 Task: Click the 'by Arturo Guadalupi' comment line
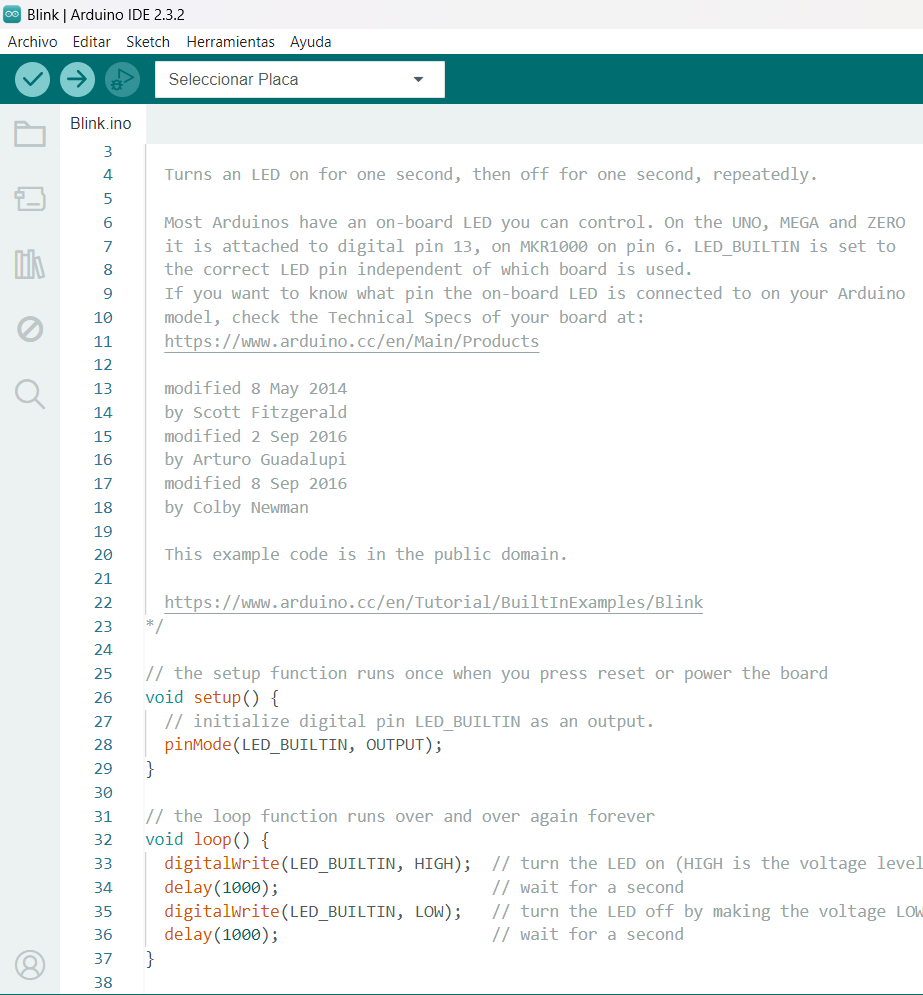[x=256, y=459]
